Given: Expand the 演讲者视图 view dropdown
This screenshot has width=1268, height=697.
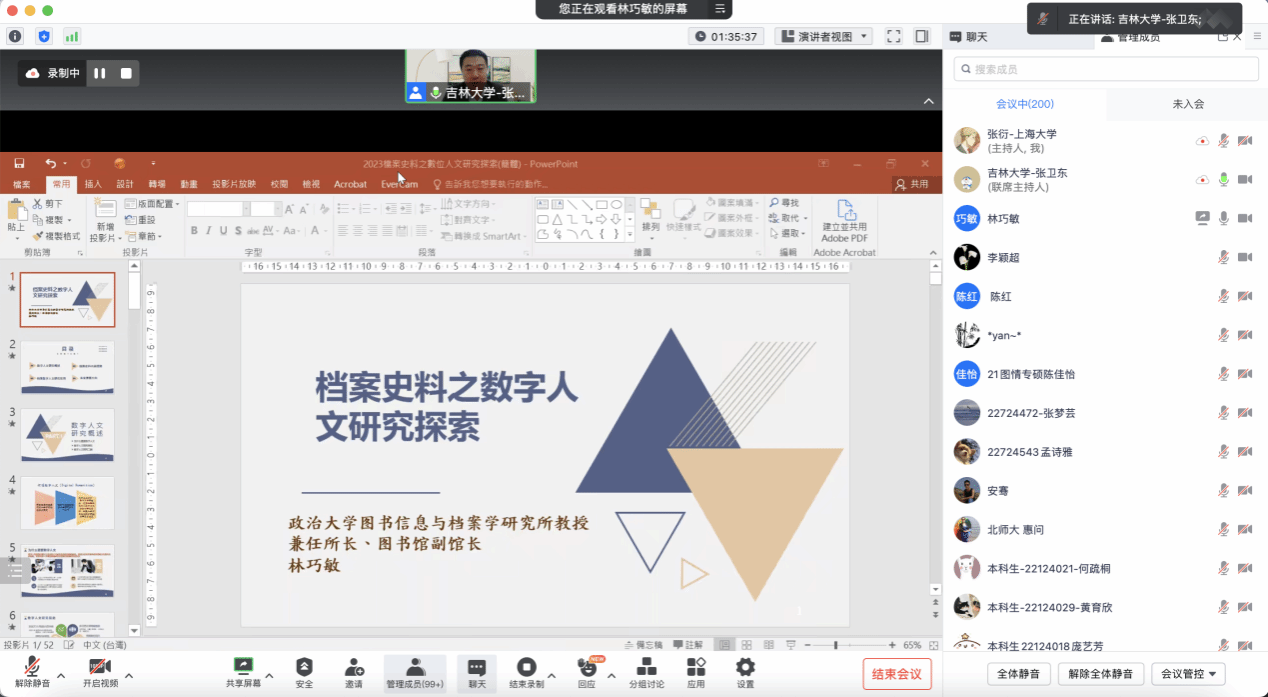Looking at the screenshot, I should pos(823,36).
